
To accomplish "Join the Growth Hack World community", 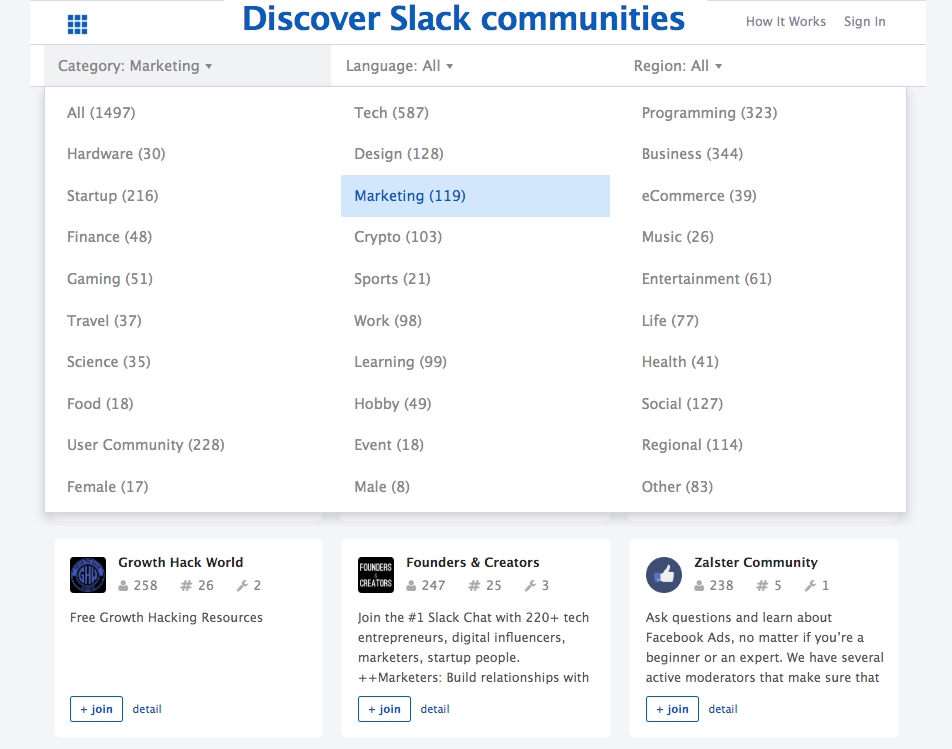I will pyautogui.click(x=96, y=709).
